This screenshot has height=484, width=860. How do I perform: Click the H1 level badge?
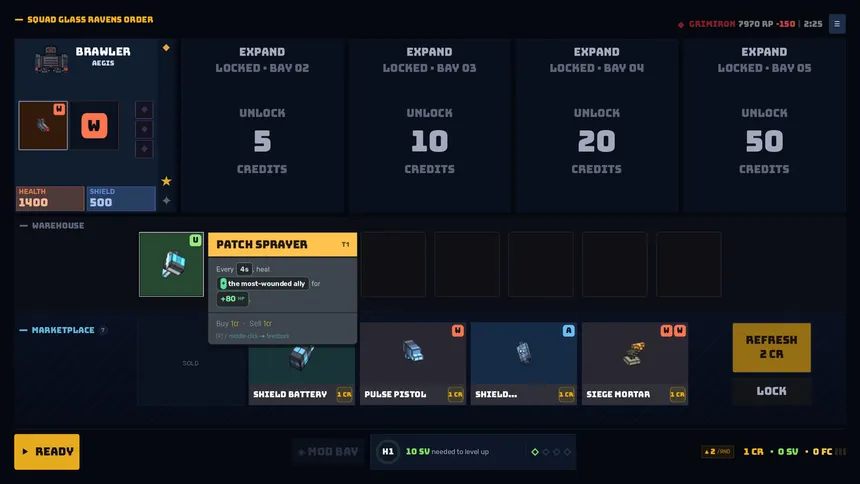pyautogui.click(x=388, y=452)
